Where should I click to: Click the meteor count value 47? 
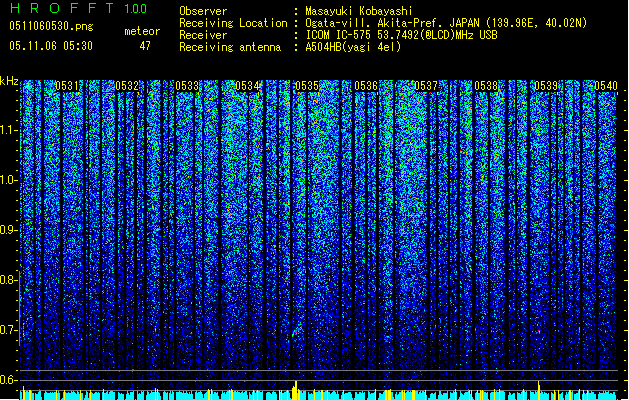[x=145, y=46]
